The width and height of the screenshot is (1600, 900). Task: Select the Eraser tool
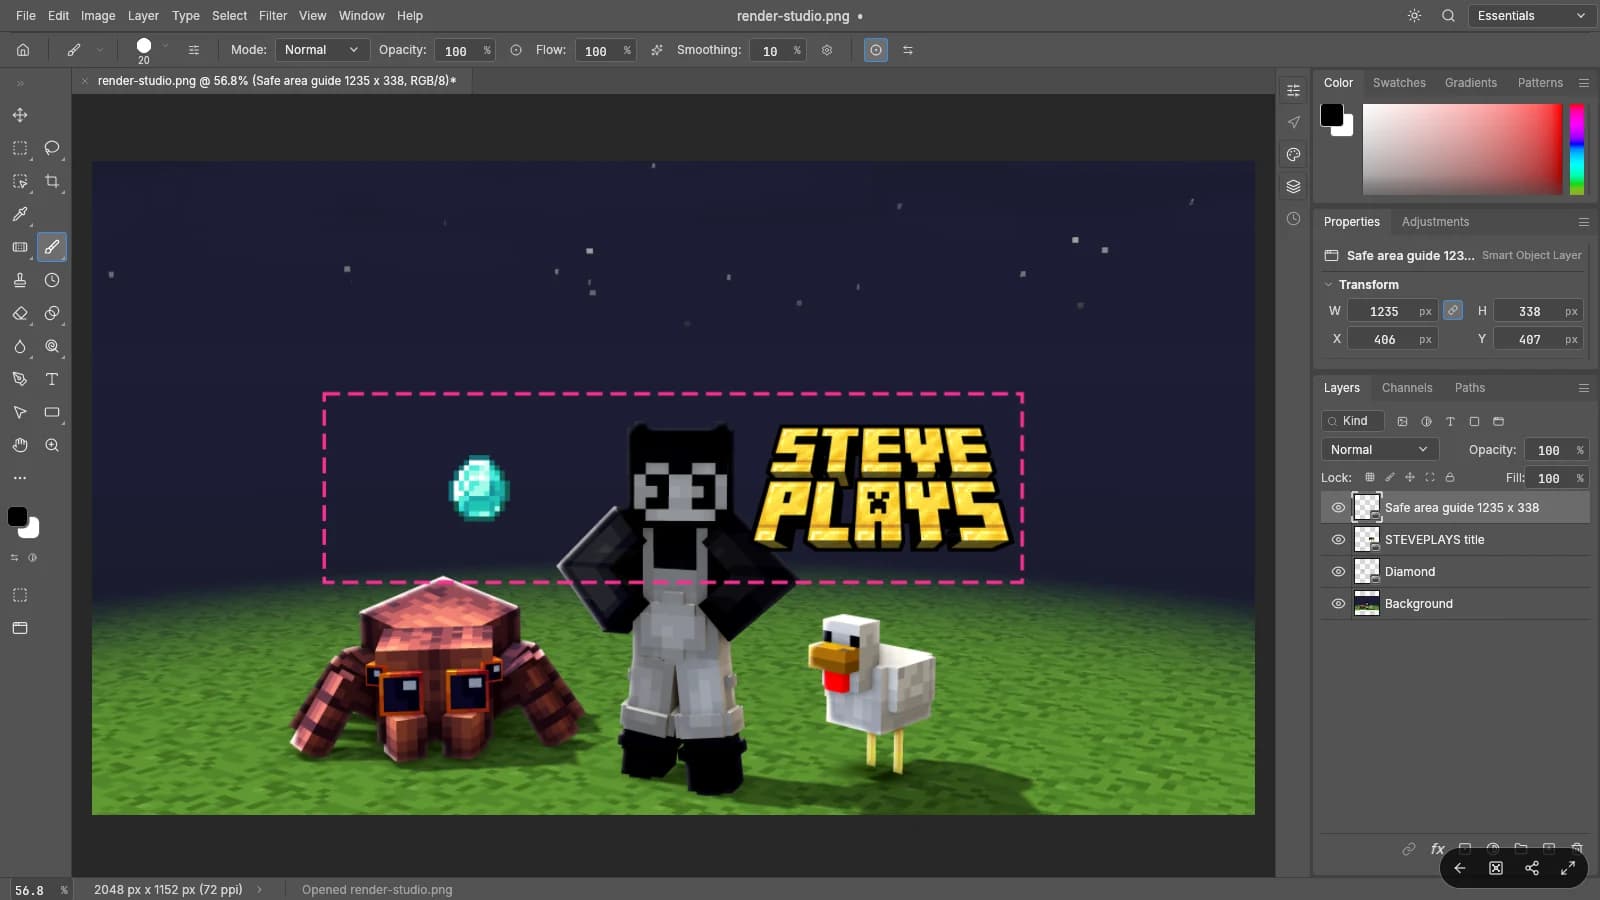click(x=20, y=313)
